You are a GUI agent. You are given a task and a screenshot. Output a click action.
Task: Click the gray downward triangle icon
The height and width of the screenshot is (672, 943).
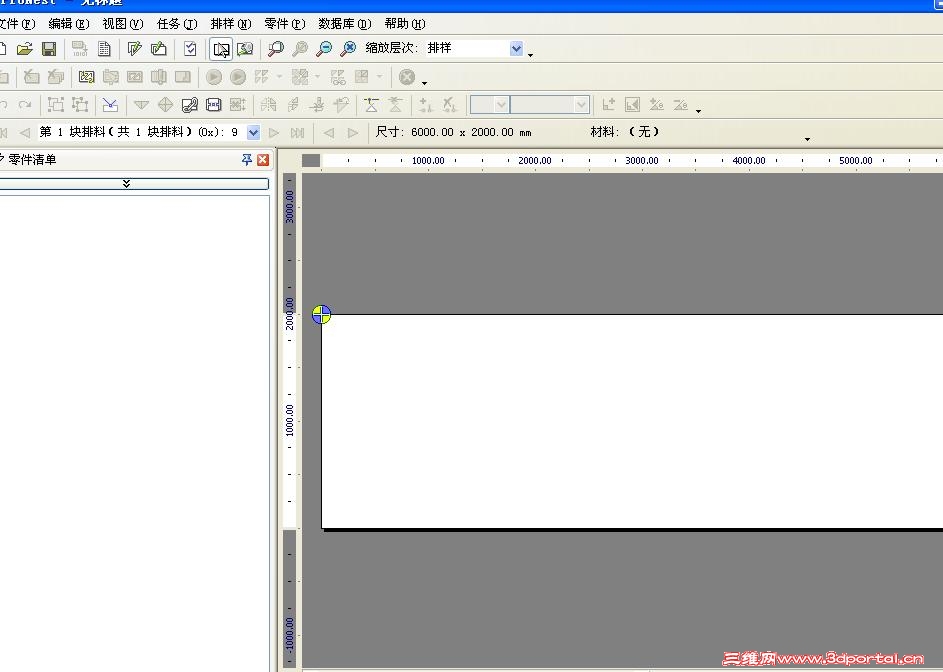tap(141, 105)
